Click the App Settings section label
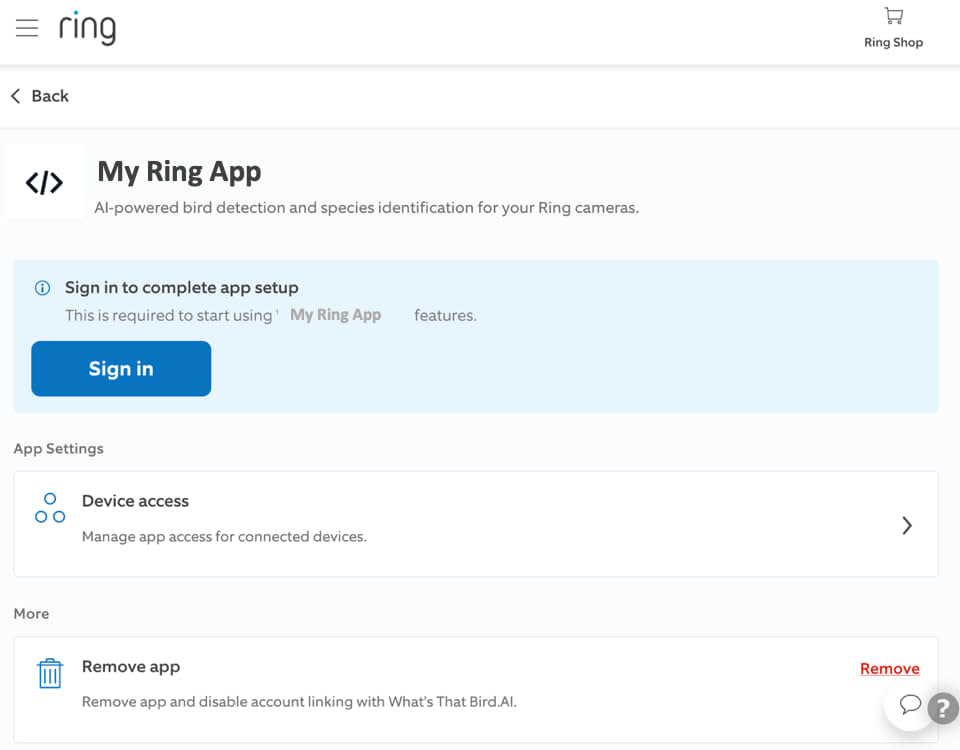This screenshot has height=750, width=960. pyautogui.click(x=59, y=449)
